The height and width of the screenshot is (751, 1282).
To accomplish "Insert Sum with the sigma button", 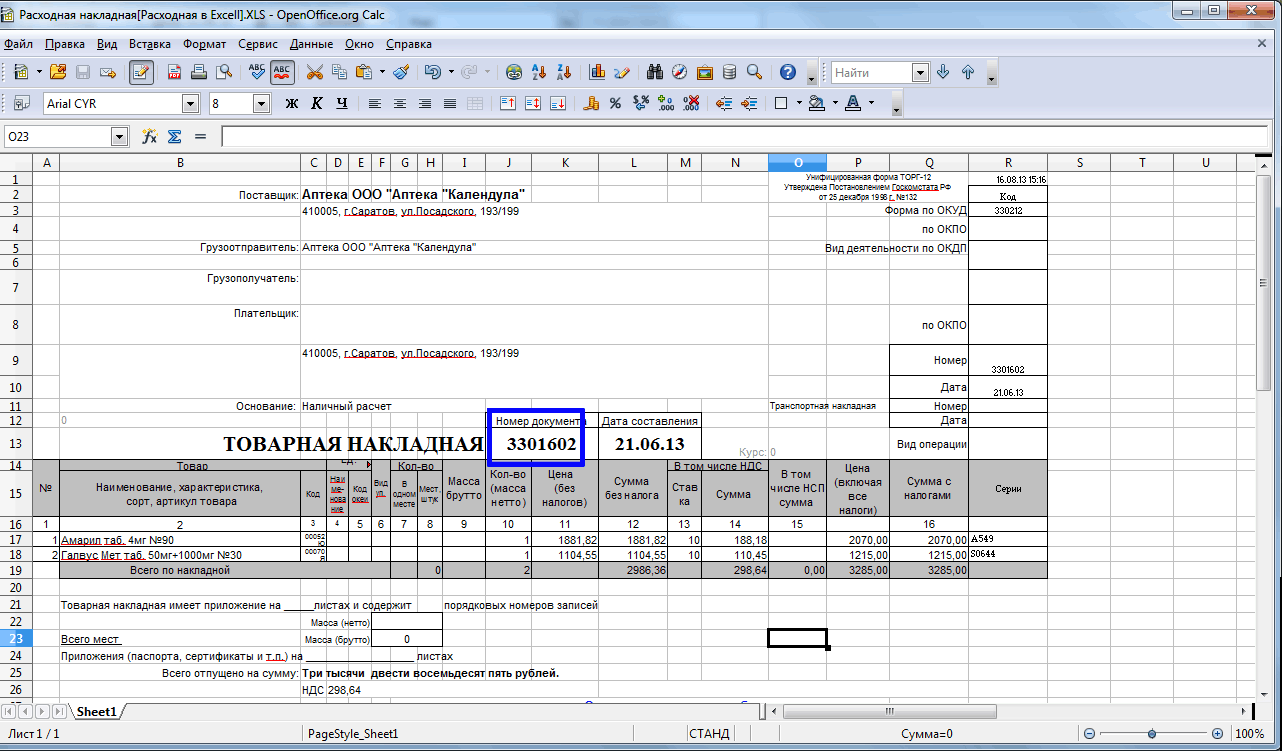I will 175,136.
